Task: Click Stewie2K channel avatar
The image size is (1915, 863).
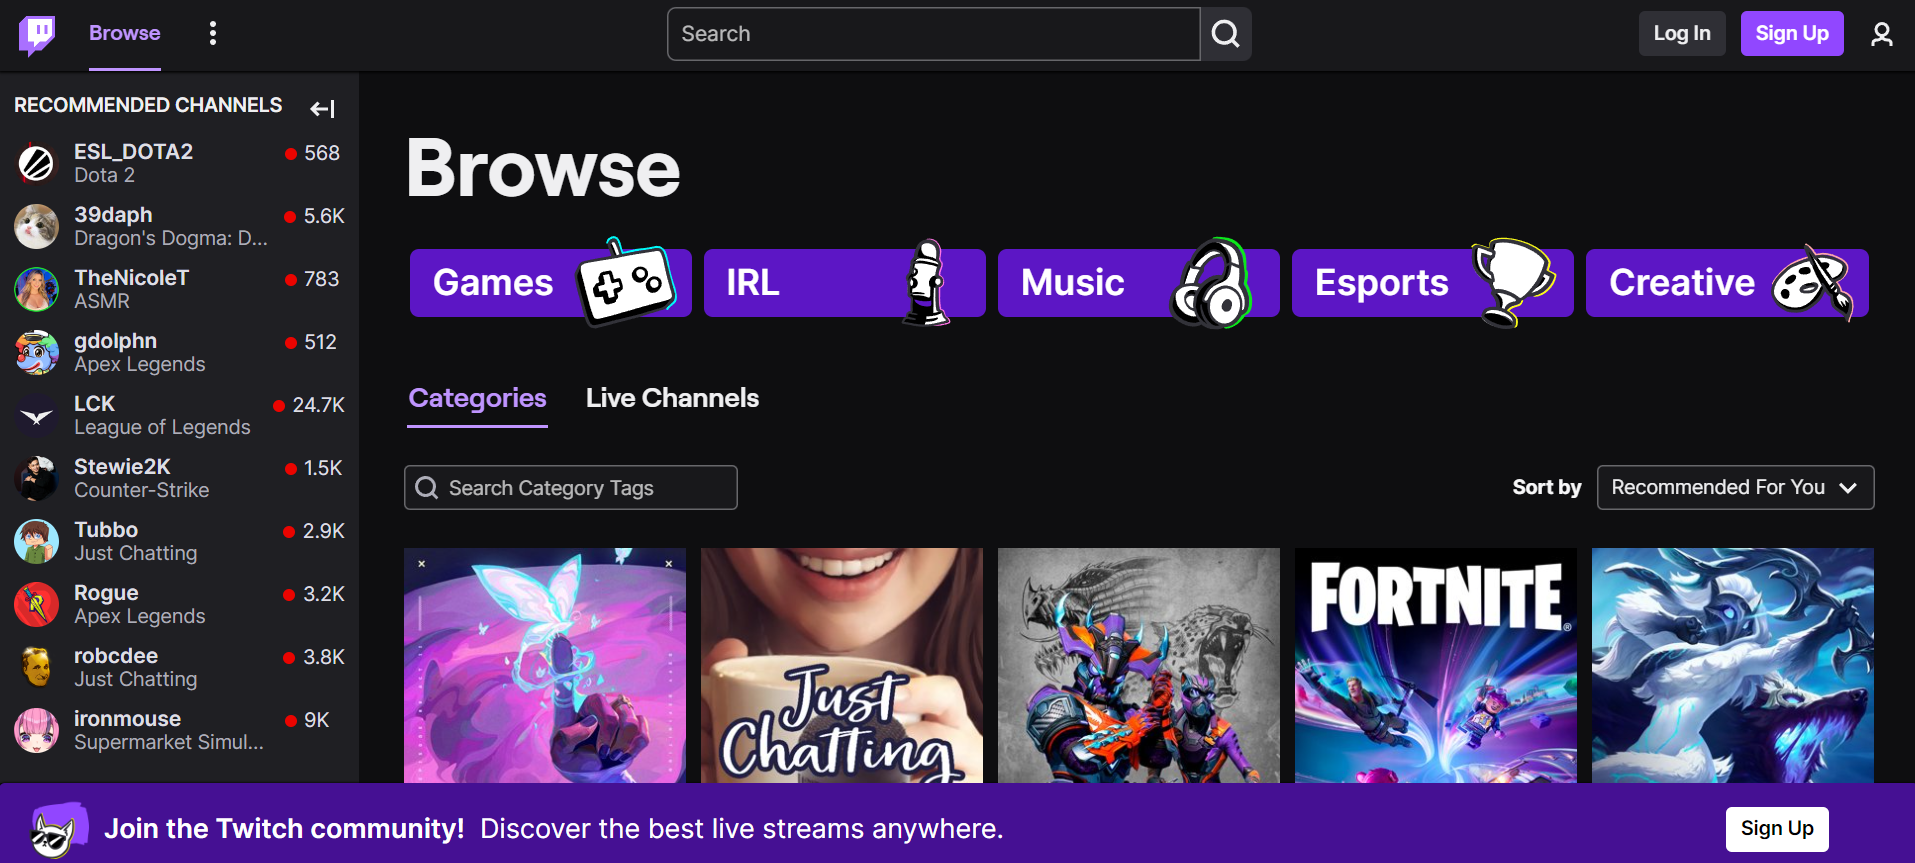Action: pos(37,478)
